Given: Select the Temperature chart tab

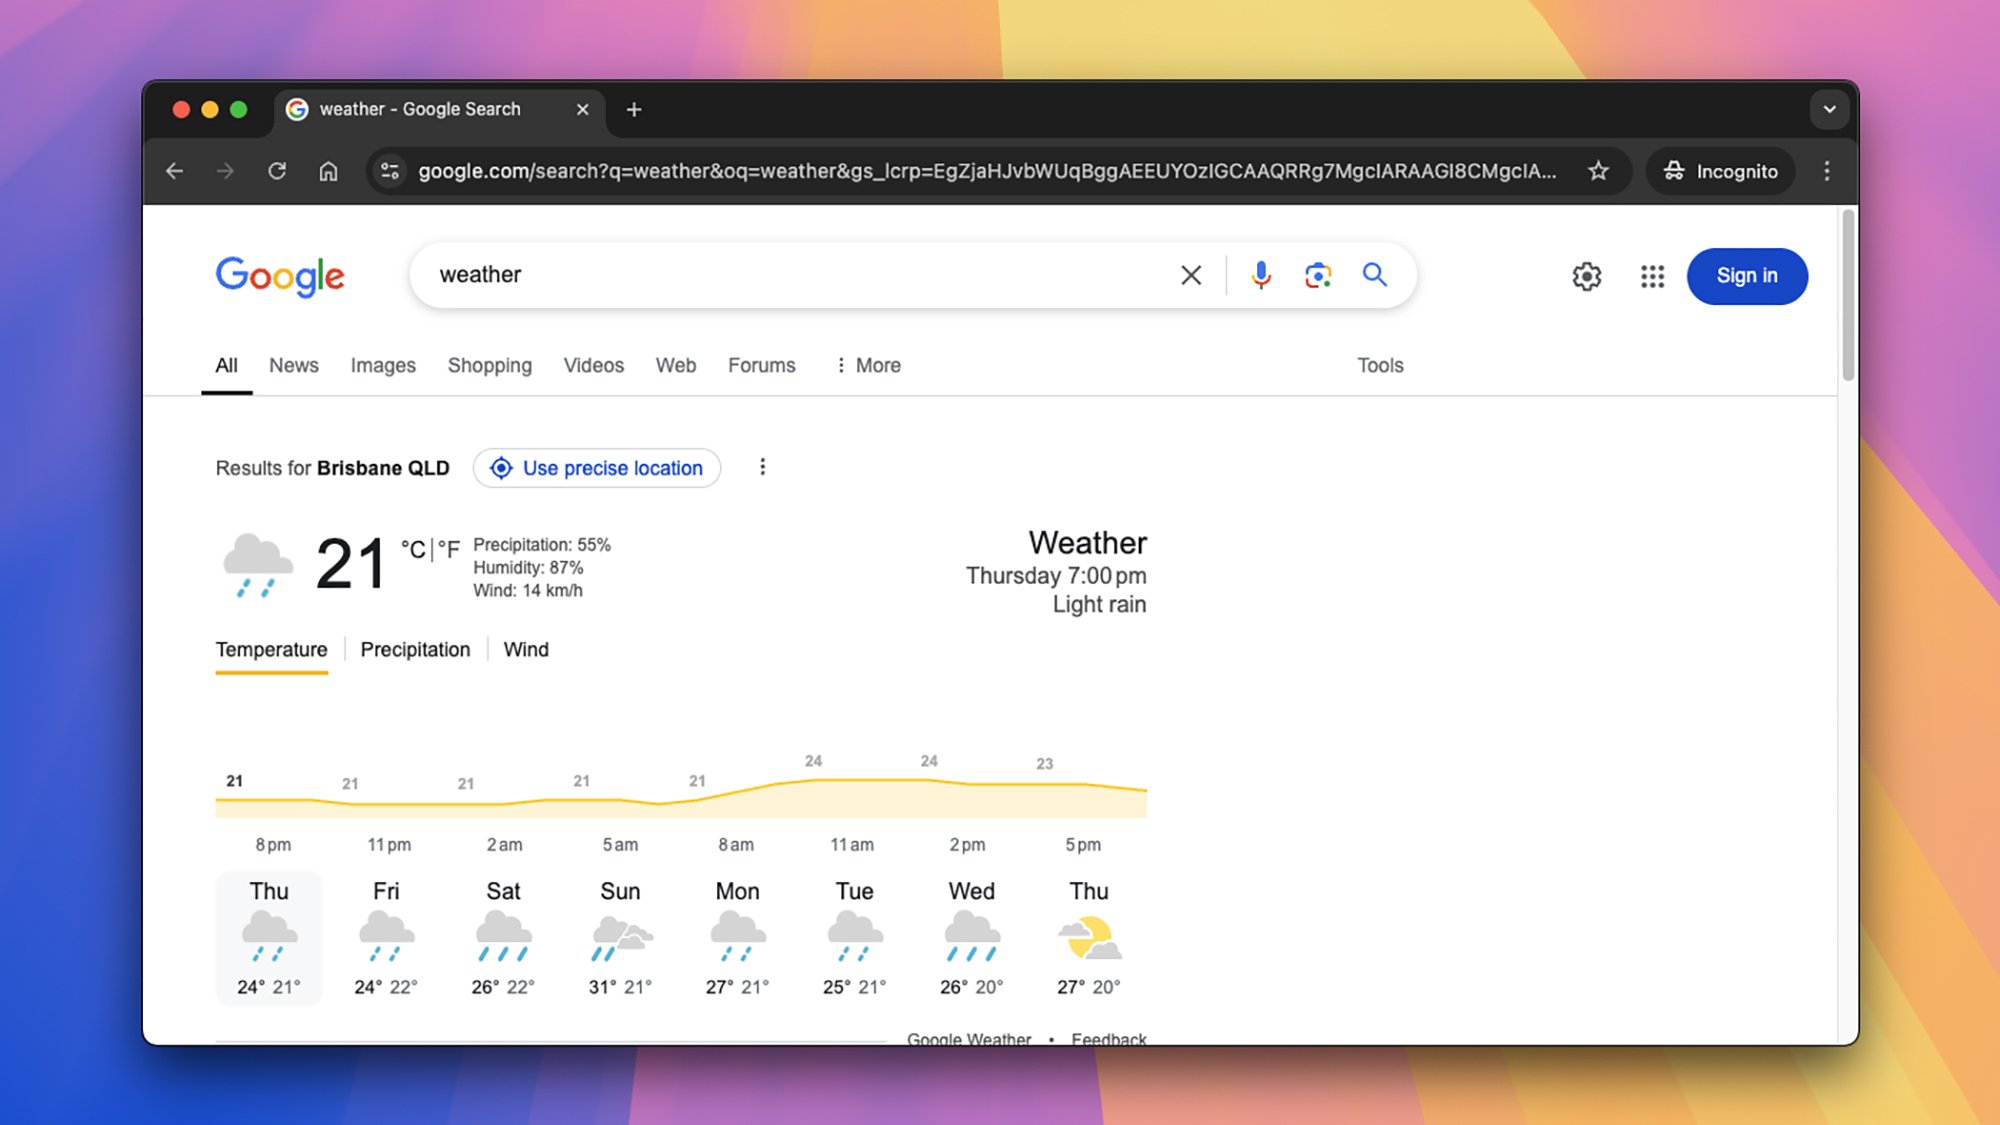Looking at the screenshot, I should 271,649.
